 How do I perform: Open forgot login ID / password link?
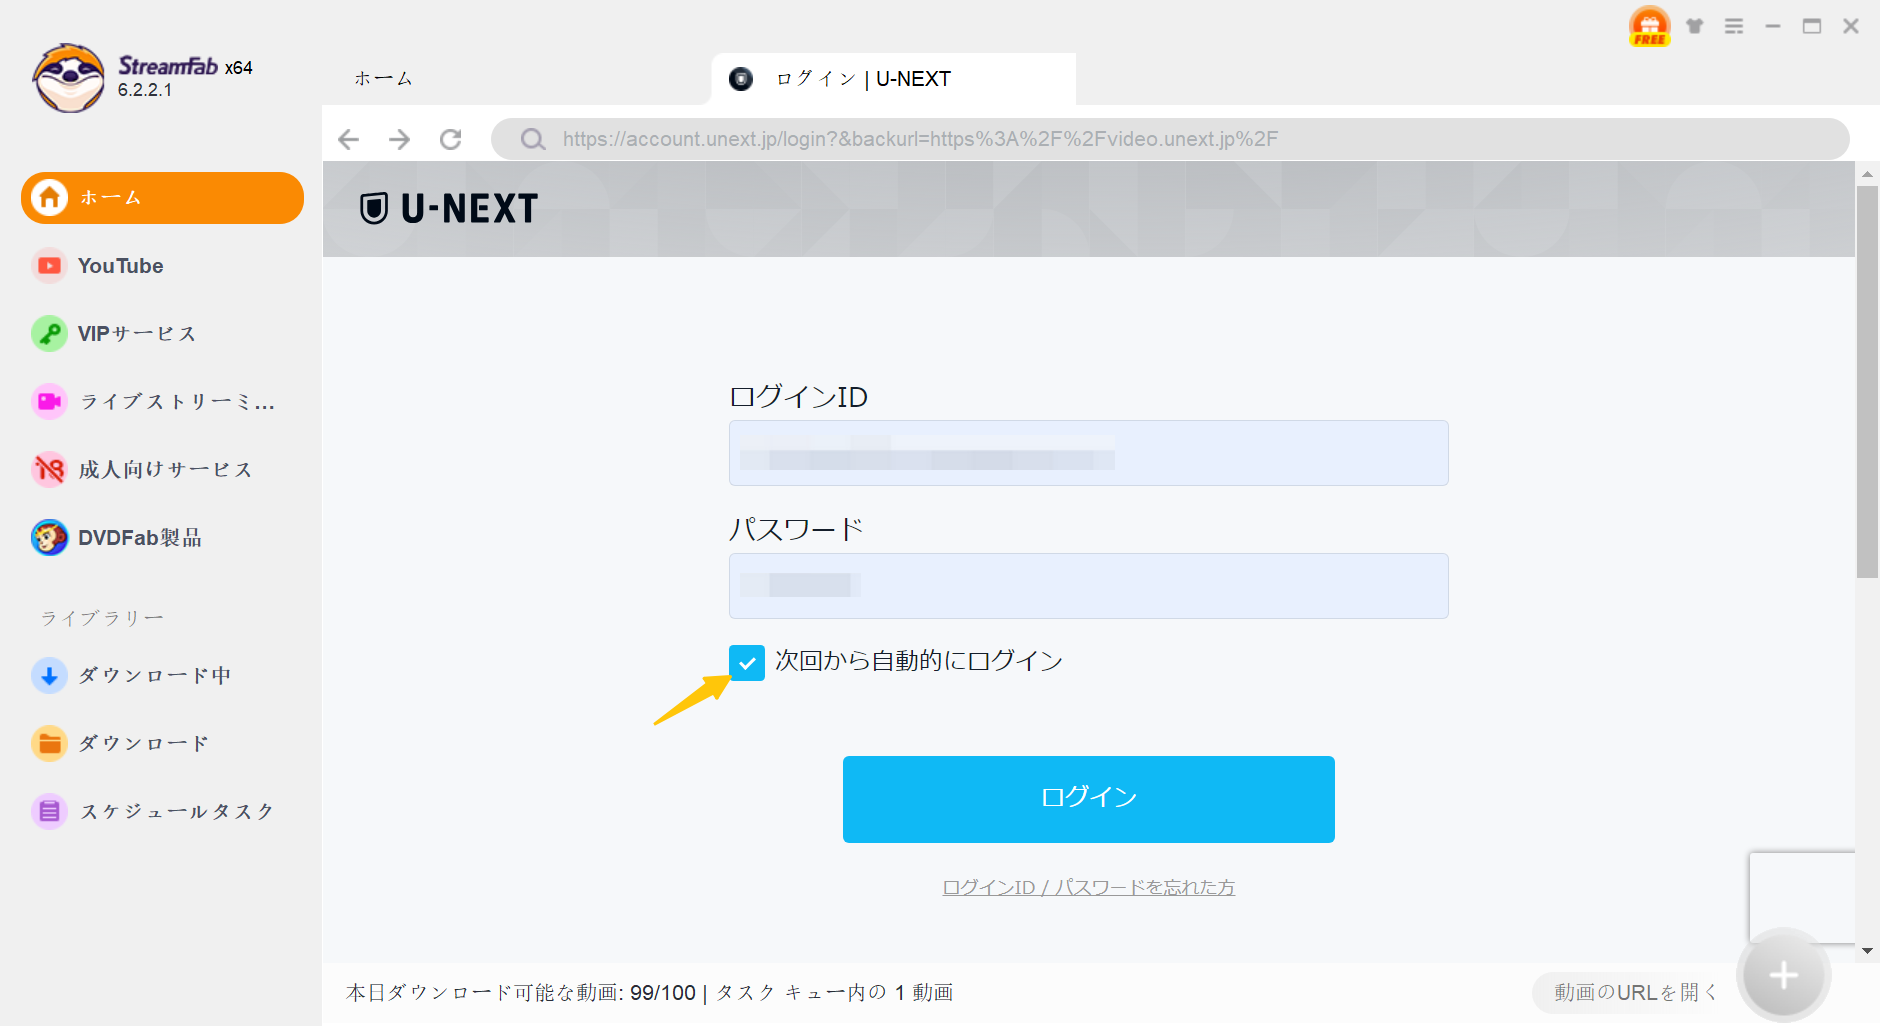tap(1088, 888)
